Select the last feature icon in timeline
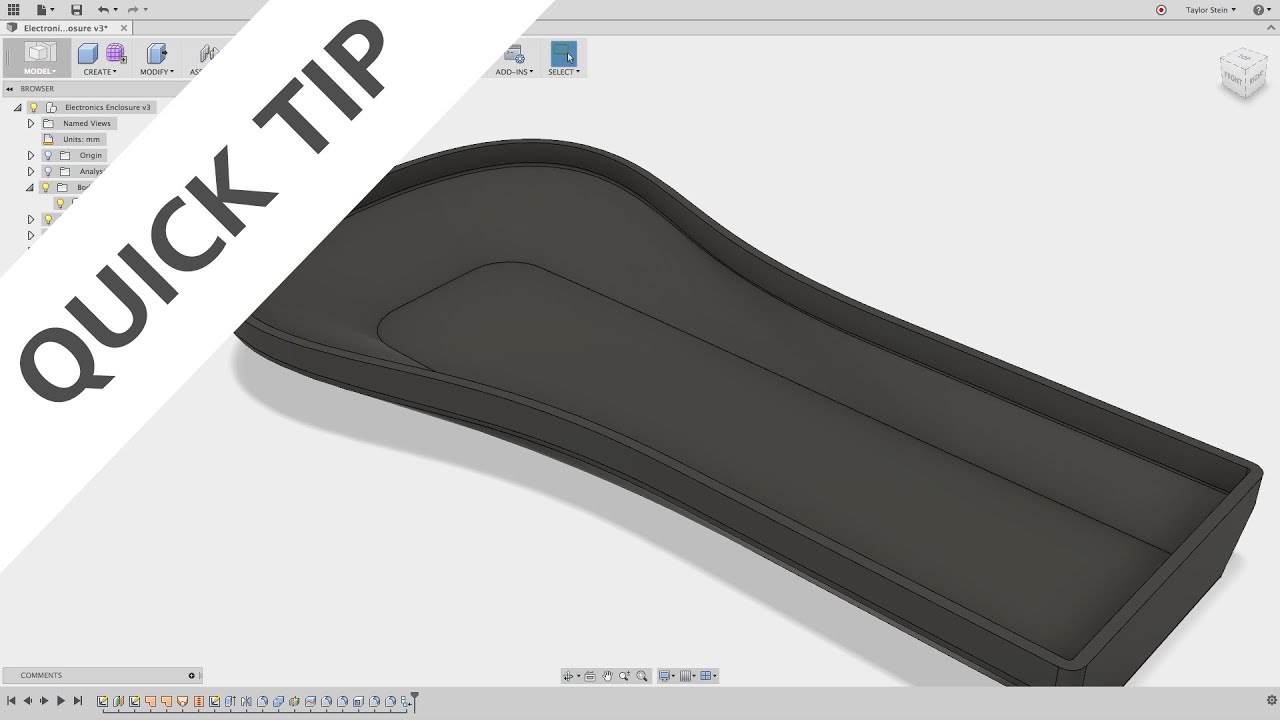1280x720 pixels. coord(406,702)
